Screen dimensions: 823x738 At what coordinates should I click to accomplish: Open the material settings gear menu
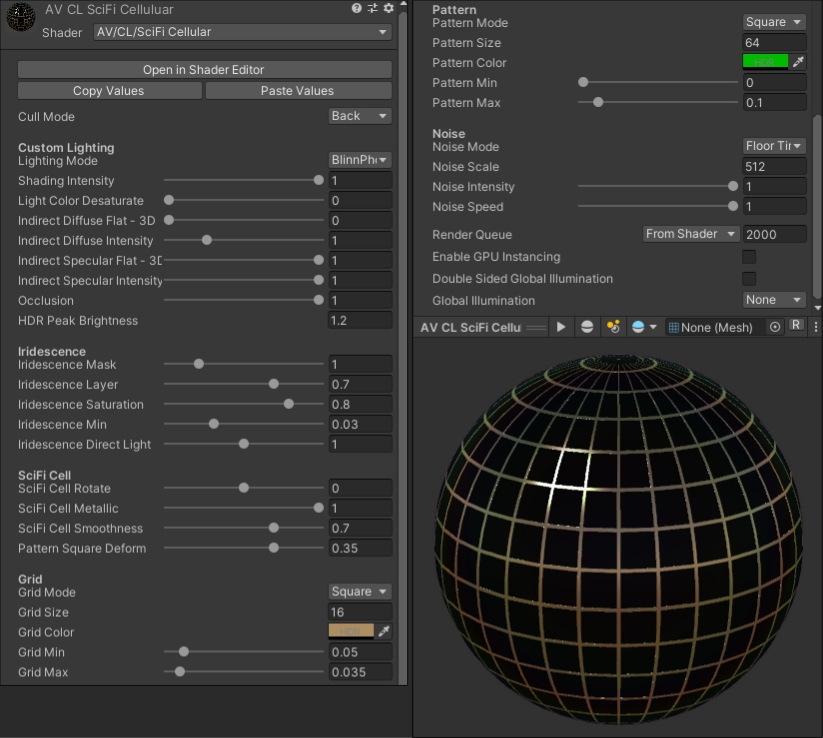(x=387, y=8)
